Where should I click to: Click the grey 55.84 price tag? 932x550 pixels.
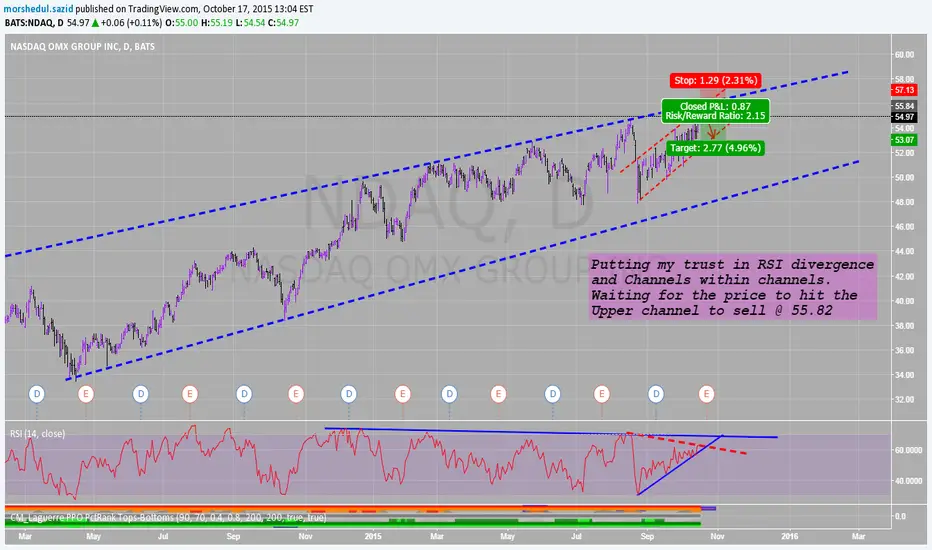[x=904, y=106]
